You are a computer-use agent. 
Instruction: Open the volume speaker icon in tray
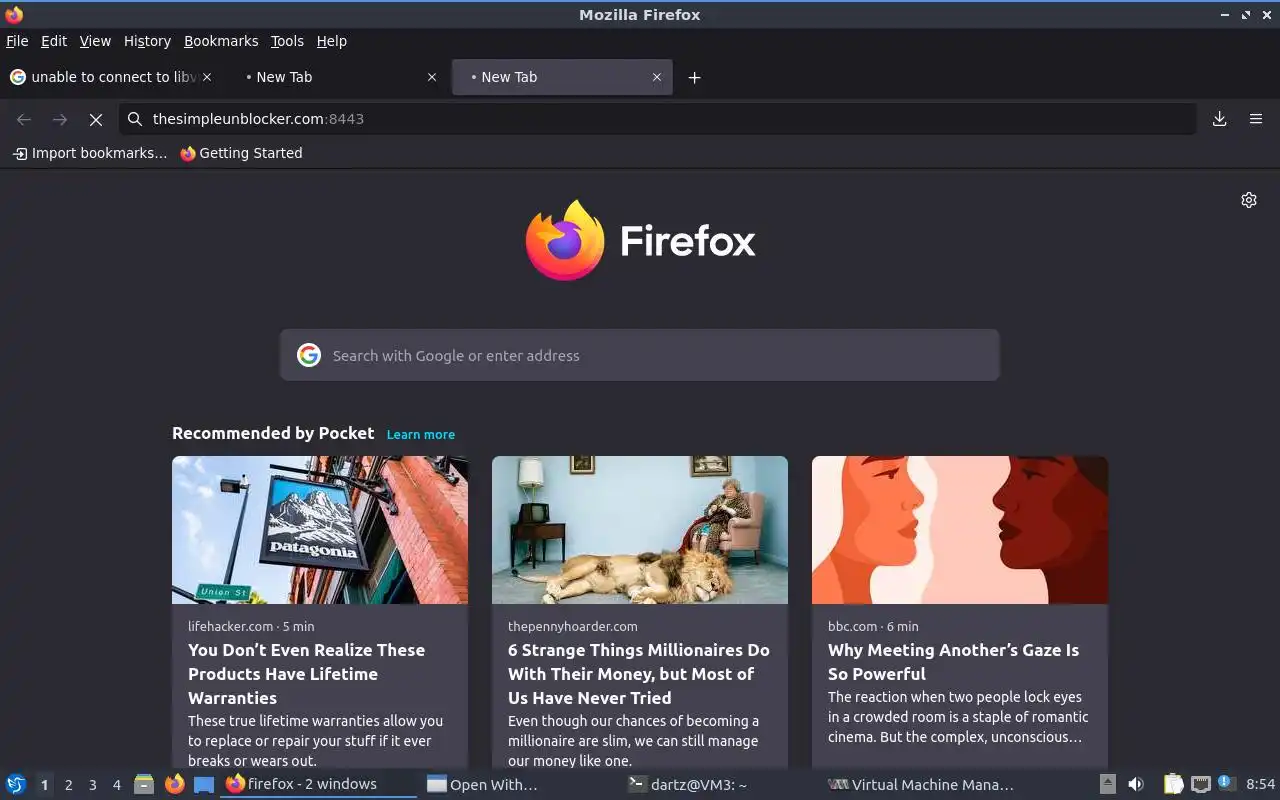1136,784
